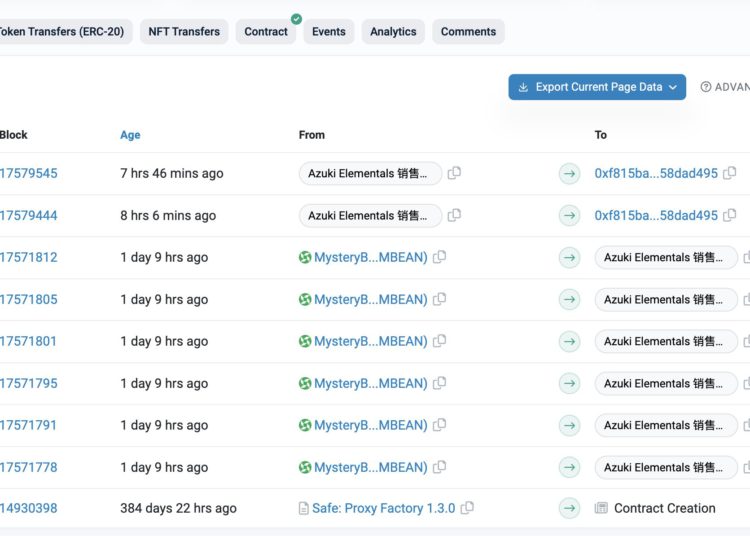
Task: Open the Events tab
Action: 328,32
